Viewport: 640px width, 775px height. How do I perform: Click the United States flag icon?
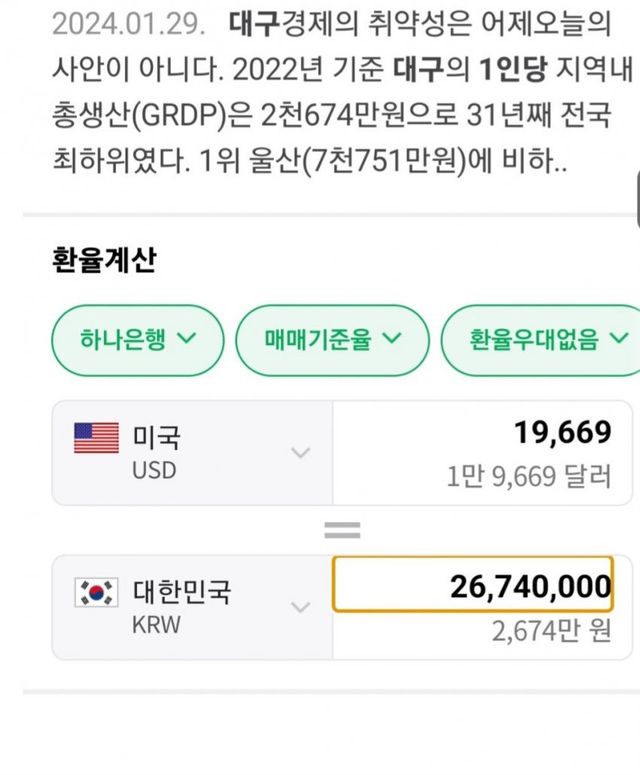click(97, 438)
